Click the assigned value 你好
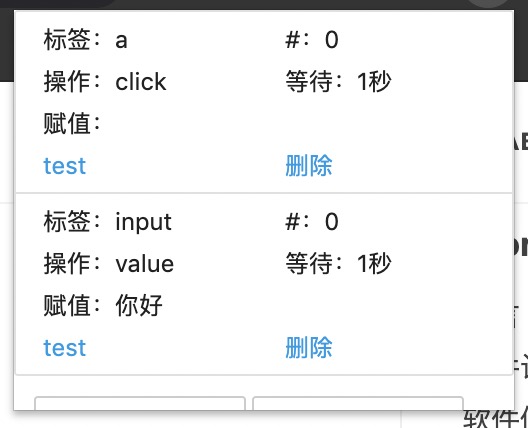Viewport: 528px width, 428px height. [139, 305]
